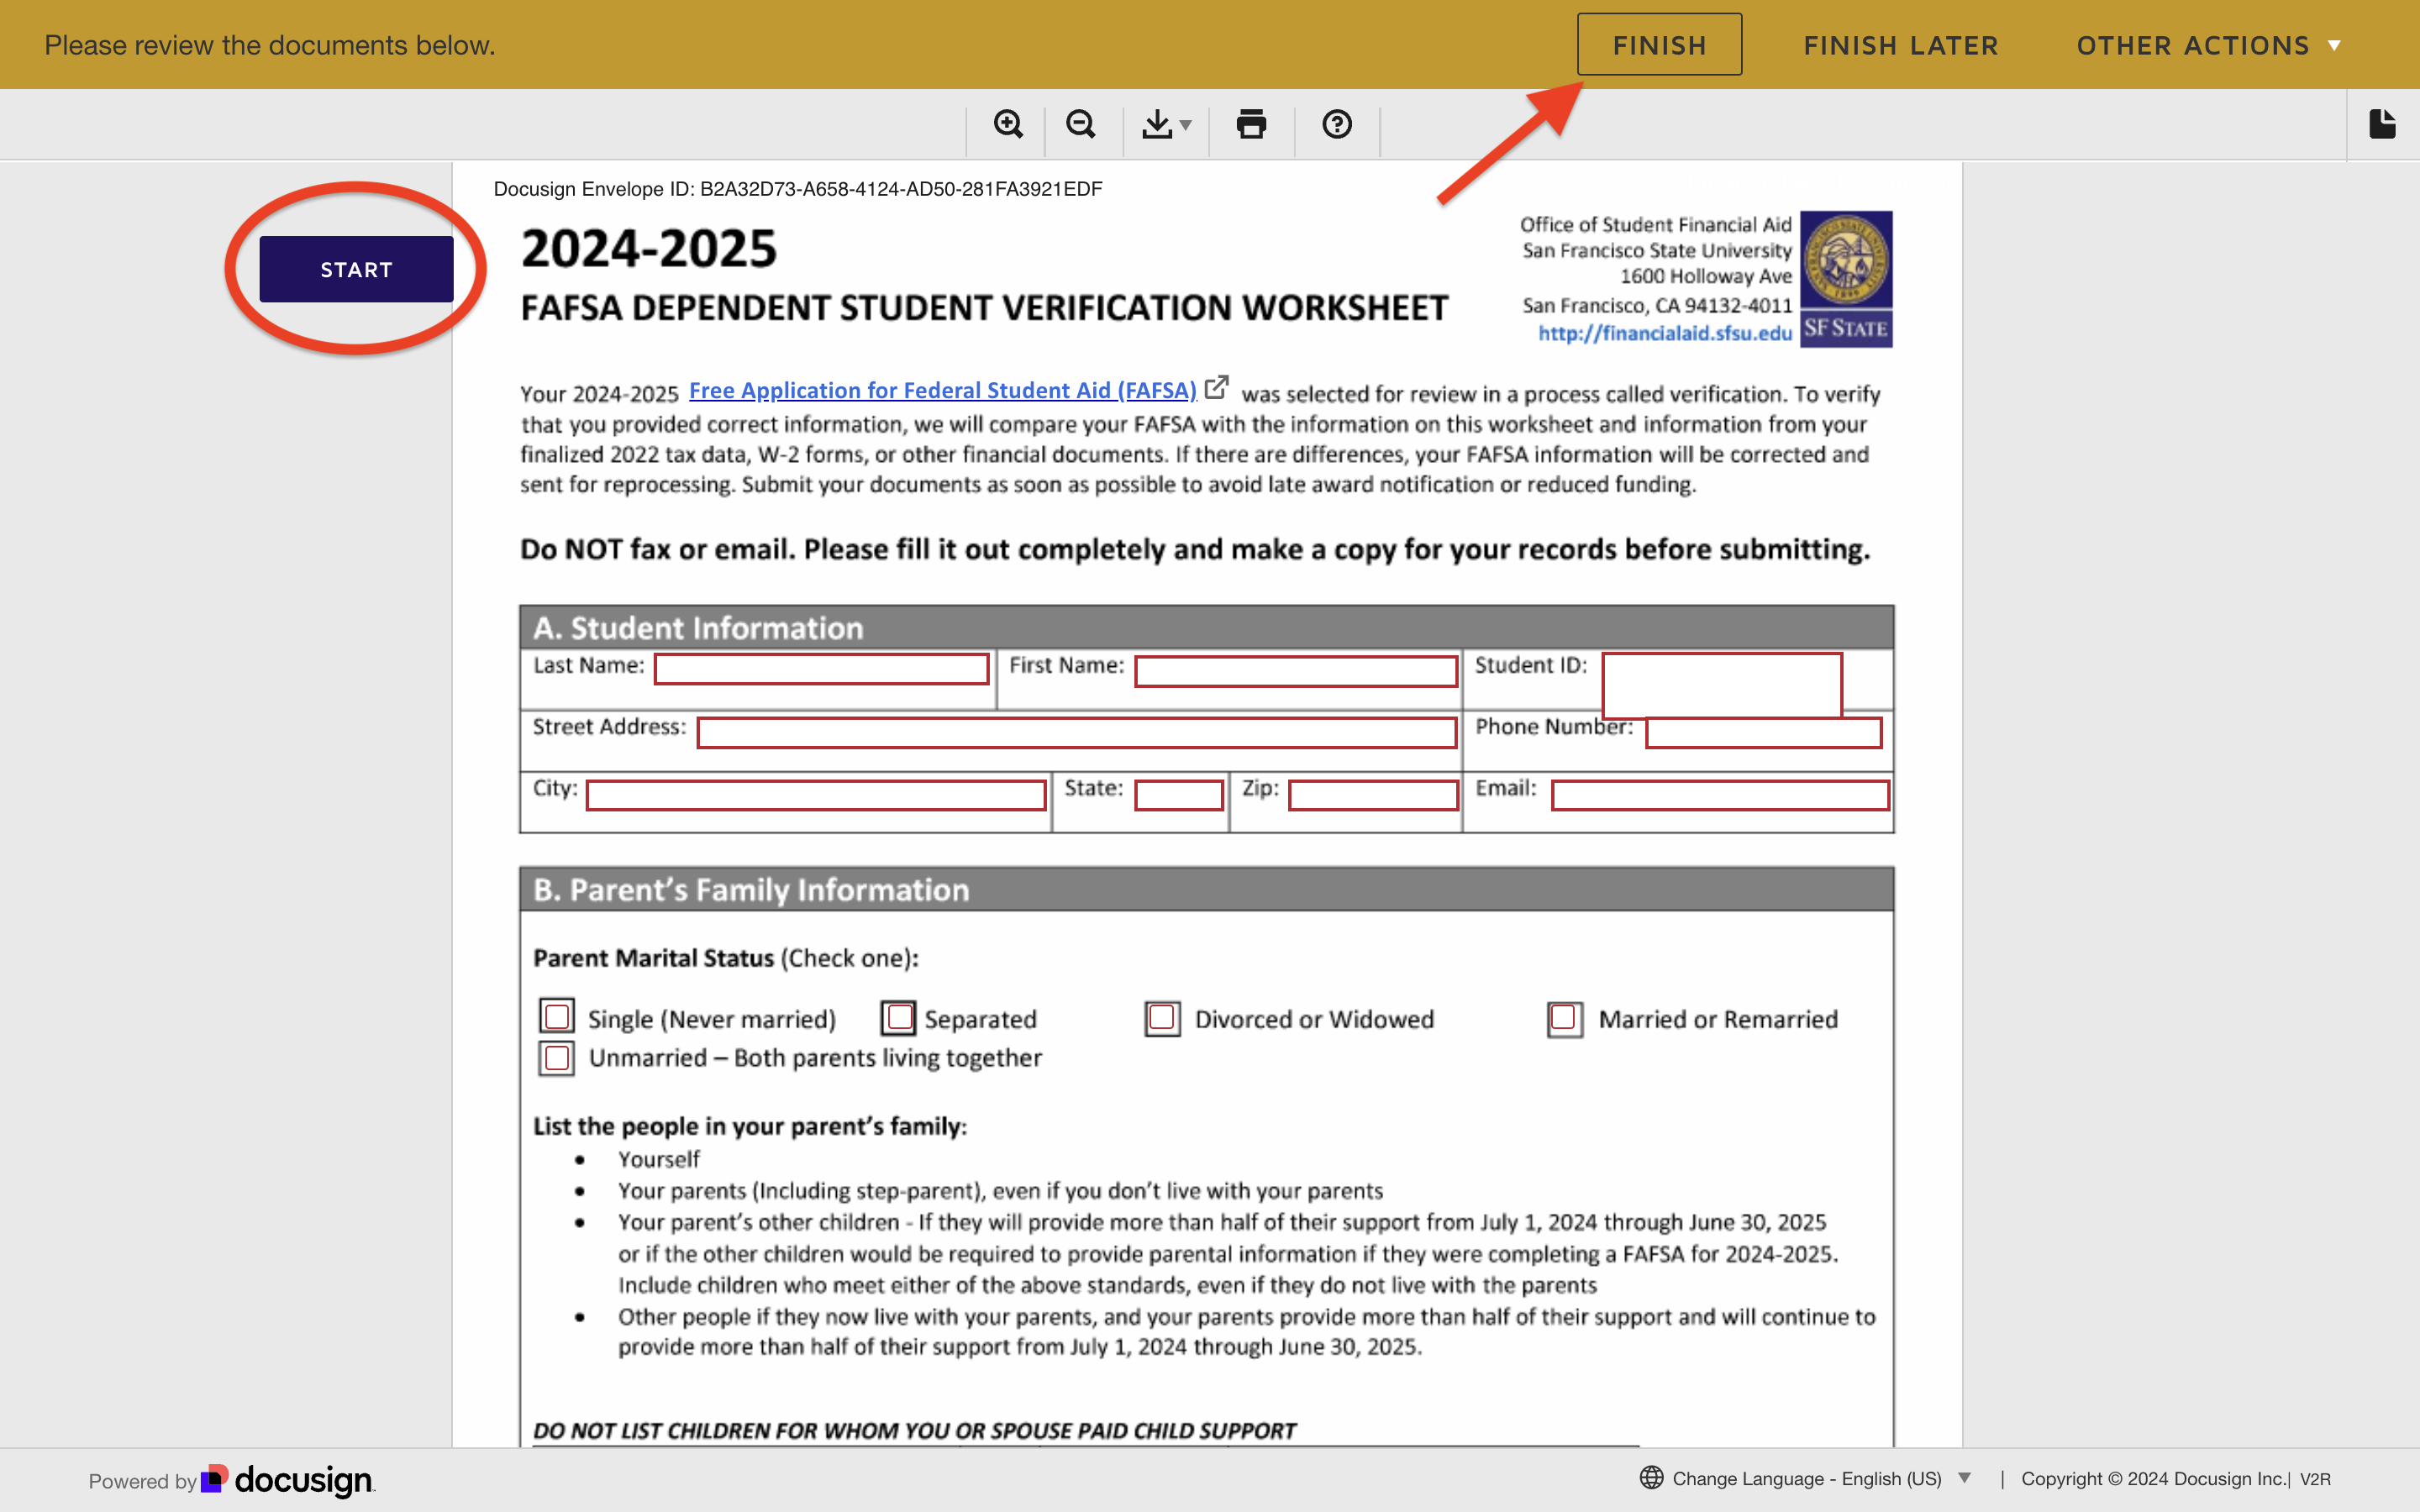Click the print document icon

(x=1251, y=123)
